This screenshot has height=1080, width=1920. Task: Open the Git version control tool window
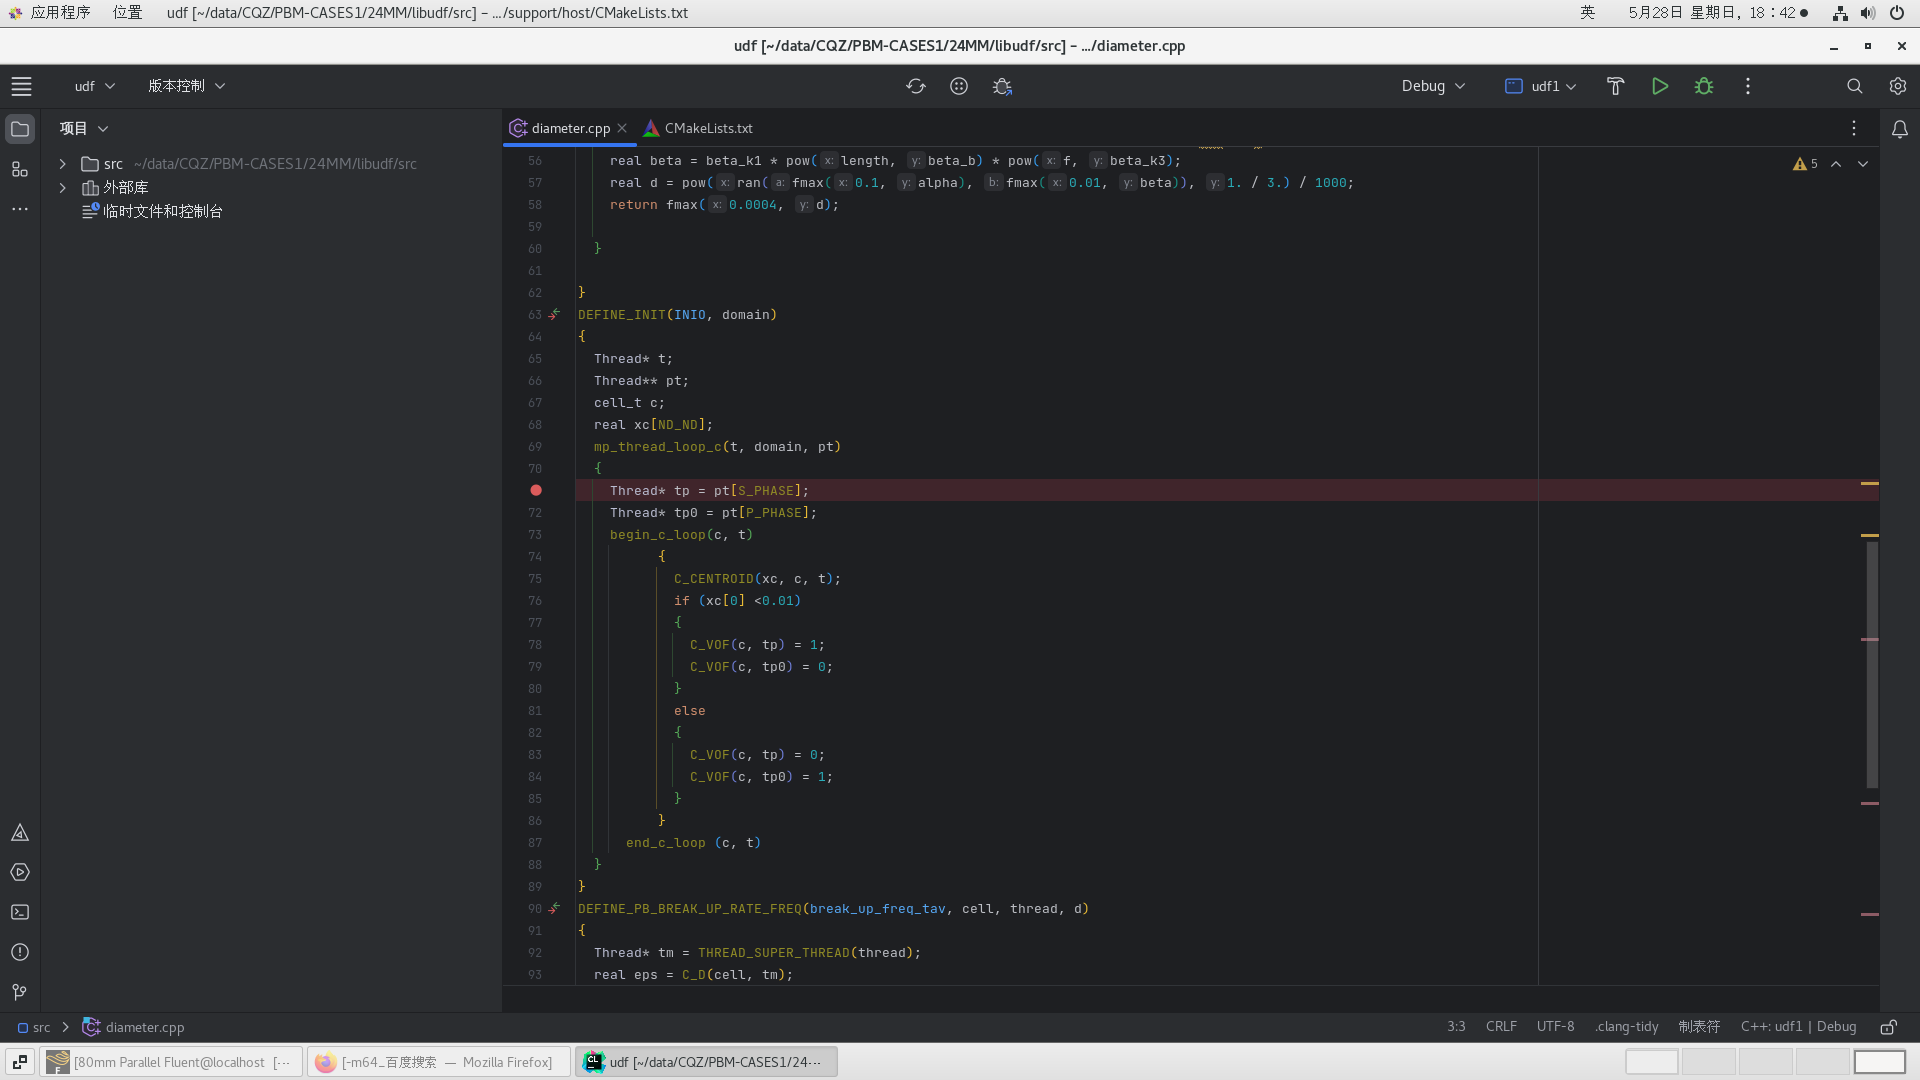coord(20,993)
